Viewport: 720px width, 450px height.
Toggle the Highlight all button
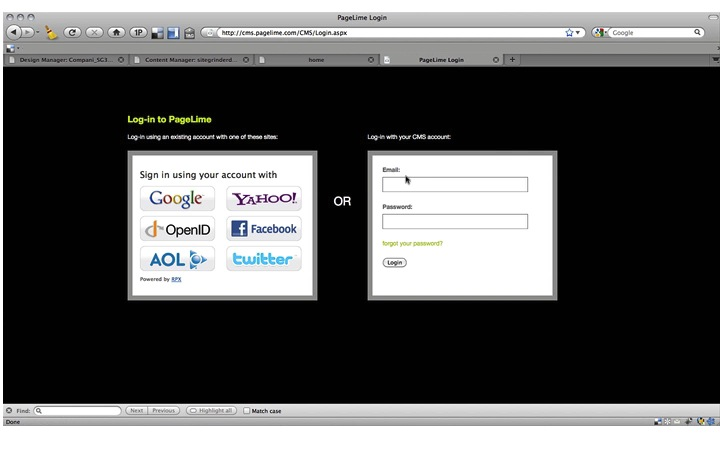[211, 411]
